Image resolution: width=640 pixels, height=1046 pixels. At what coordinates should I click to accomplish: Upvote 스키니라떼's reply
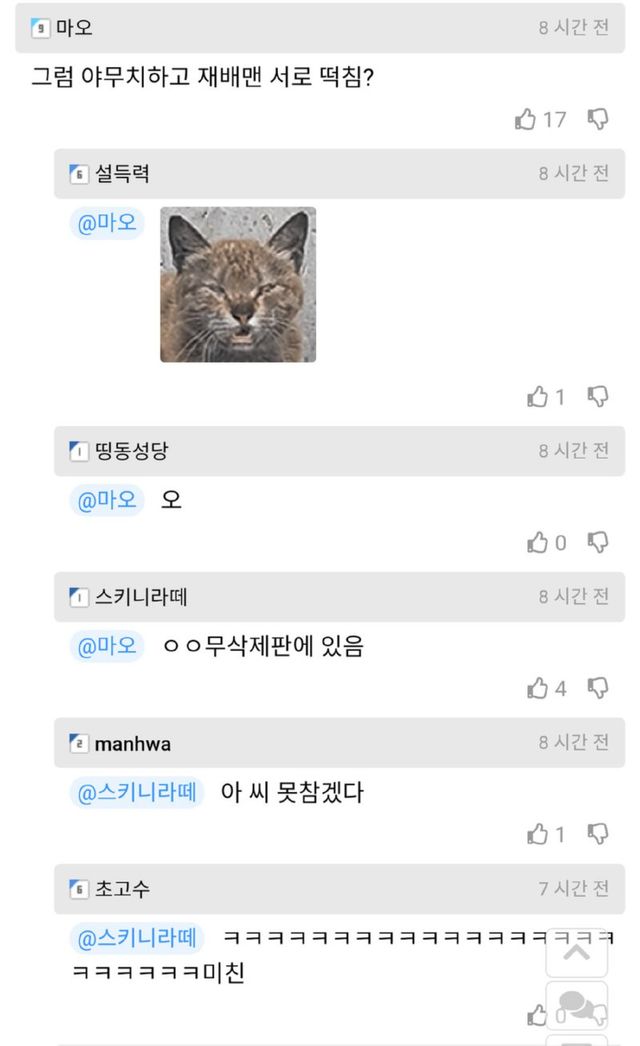pos(538,689)
